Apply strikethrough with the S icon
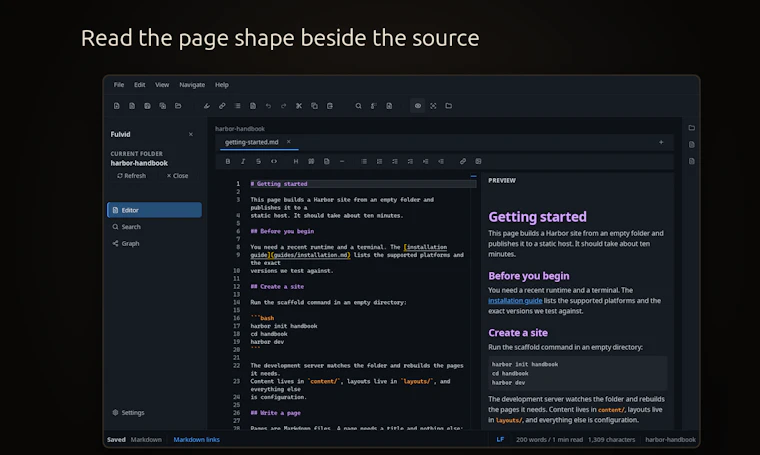Viewport: 760px width, 455px height. (258, 161)
